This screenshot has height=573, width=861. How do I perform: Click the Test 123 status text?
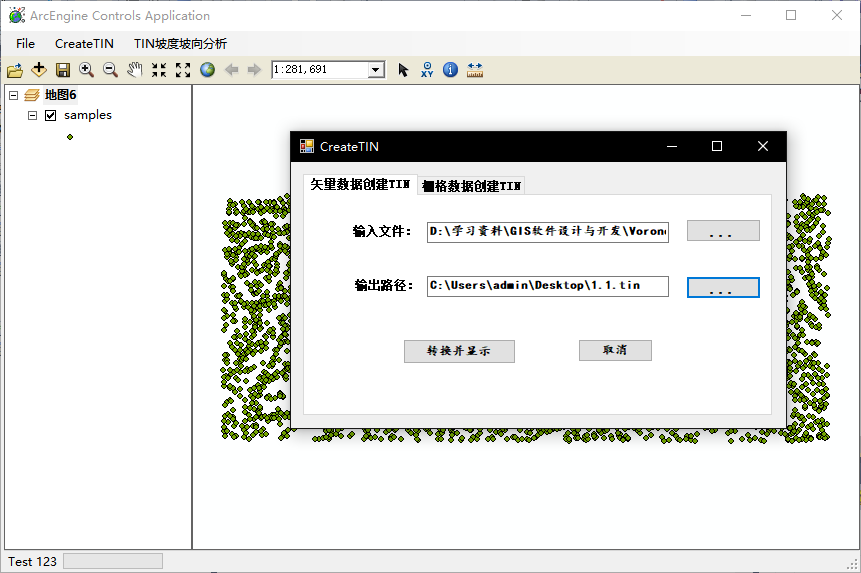point(32,561)
